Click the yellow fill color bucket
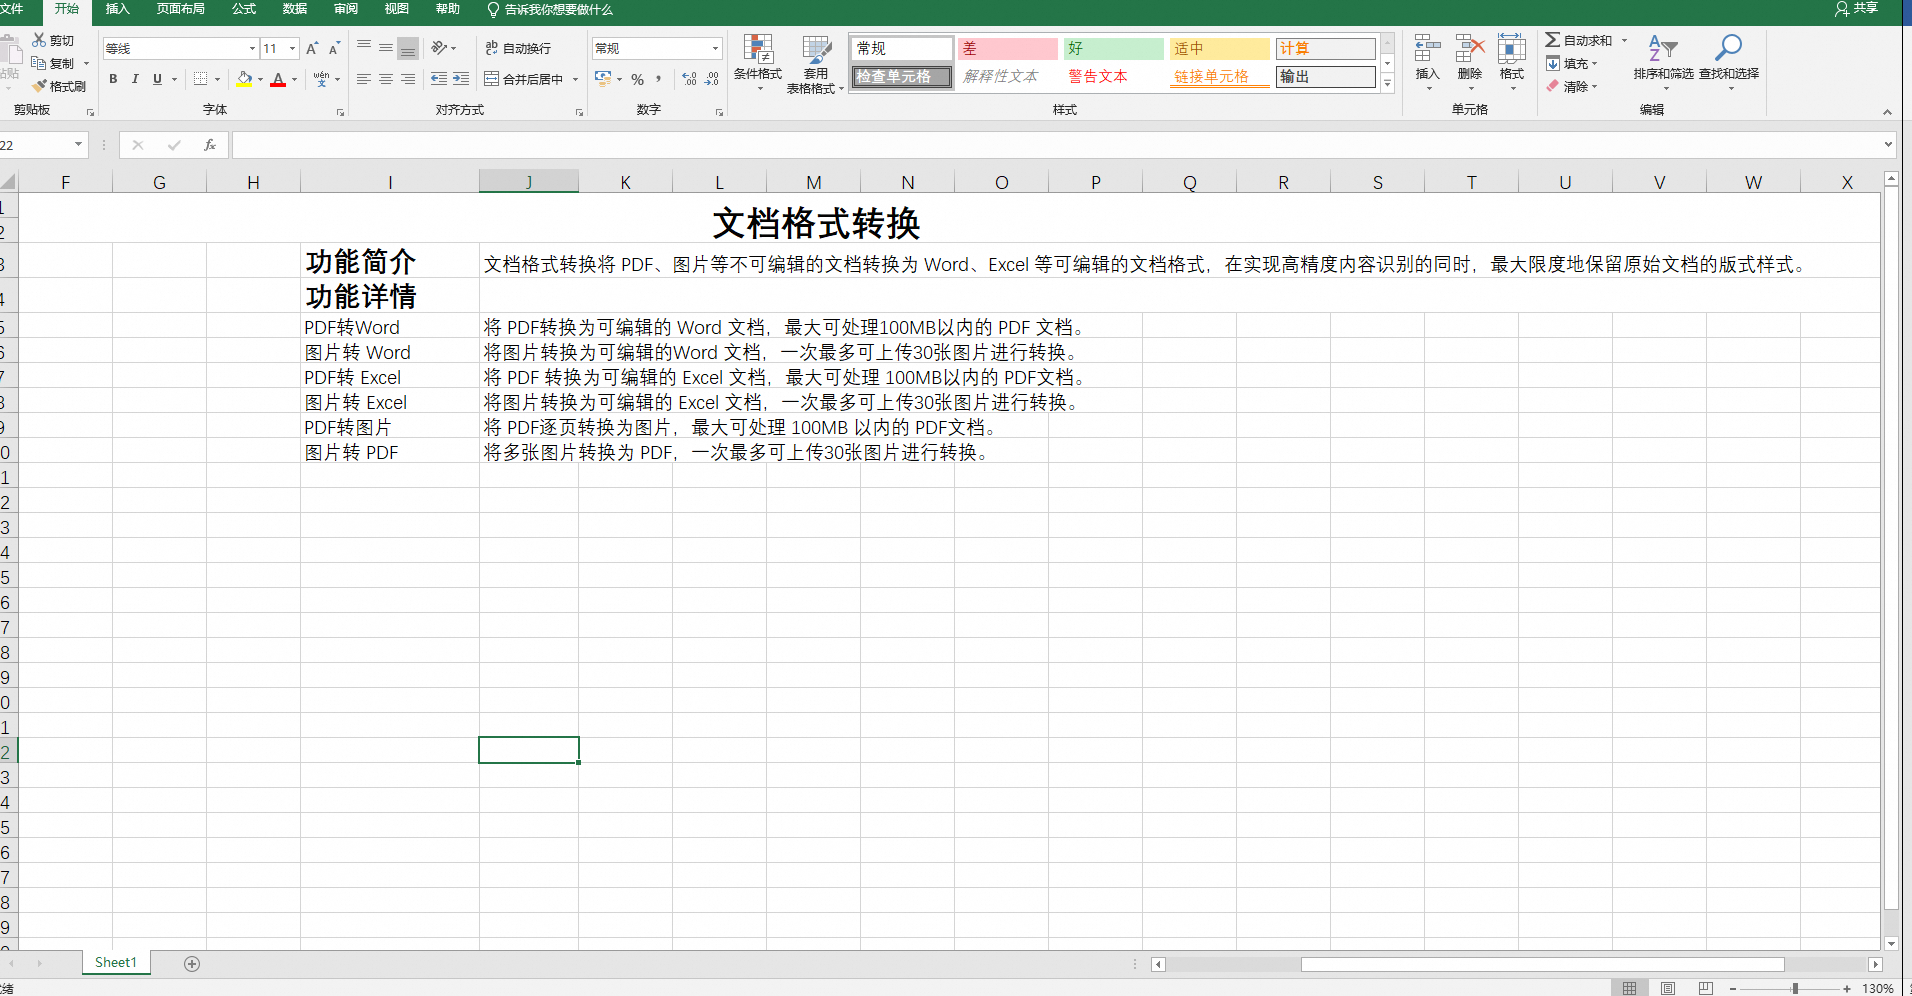Image resolution: width=1912 pixels, height=996 pixels. [x=244, y=79]
